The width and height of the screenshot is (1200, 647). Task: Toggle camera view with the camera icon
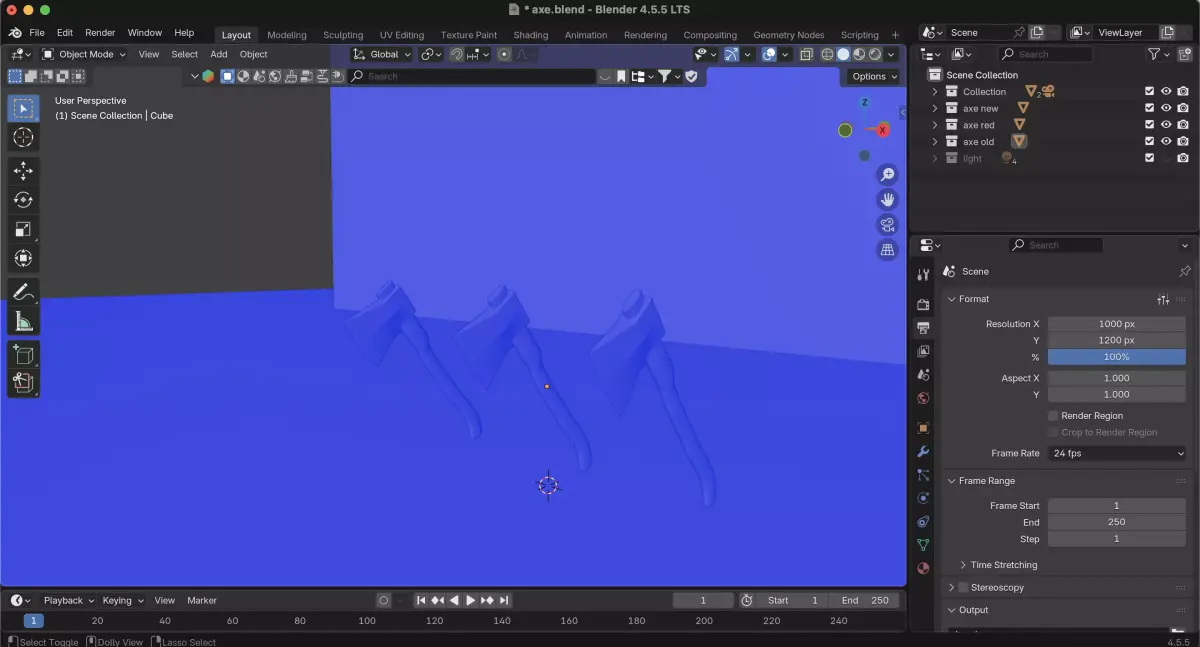(x=887, y=225)
